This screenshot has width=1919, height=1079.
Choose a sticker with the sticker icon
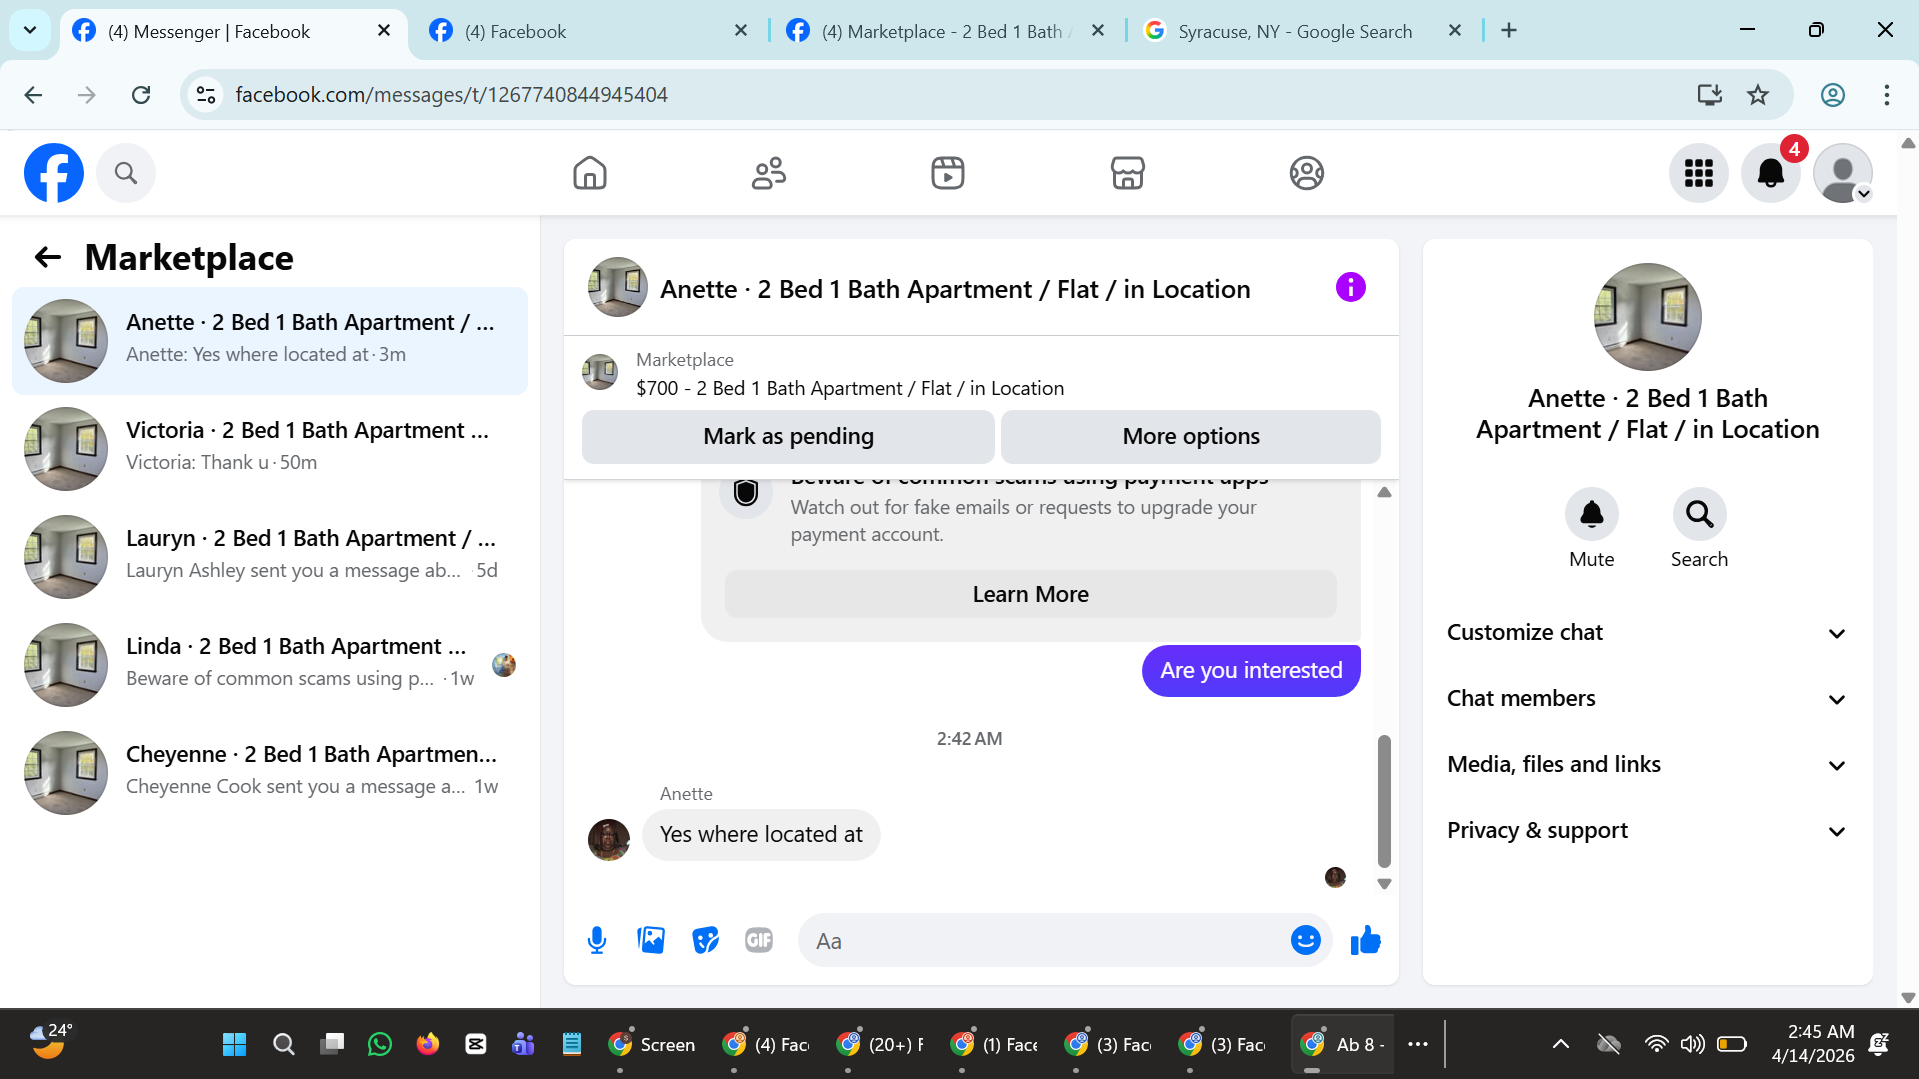click(x=705, y=941)
